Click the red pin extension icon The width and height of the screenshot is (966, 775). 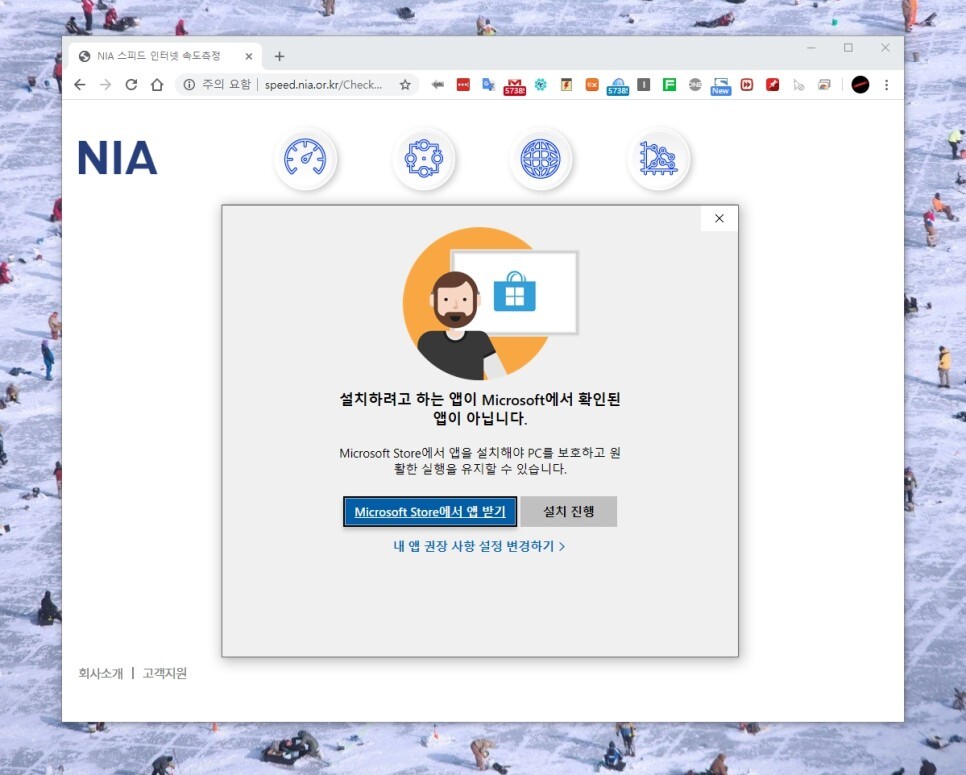click(773, 85)
